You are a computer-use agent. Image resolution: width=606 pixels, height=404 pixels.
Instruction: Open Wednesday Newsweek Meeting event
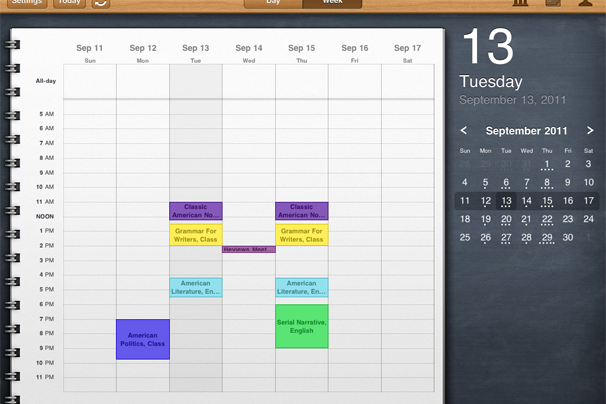[x=248, y=249]
